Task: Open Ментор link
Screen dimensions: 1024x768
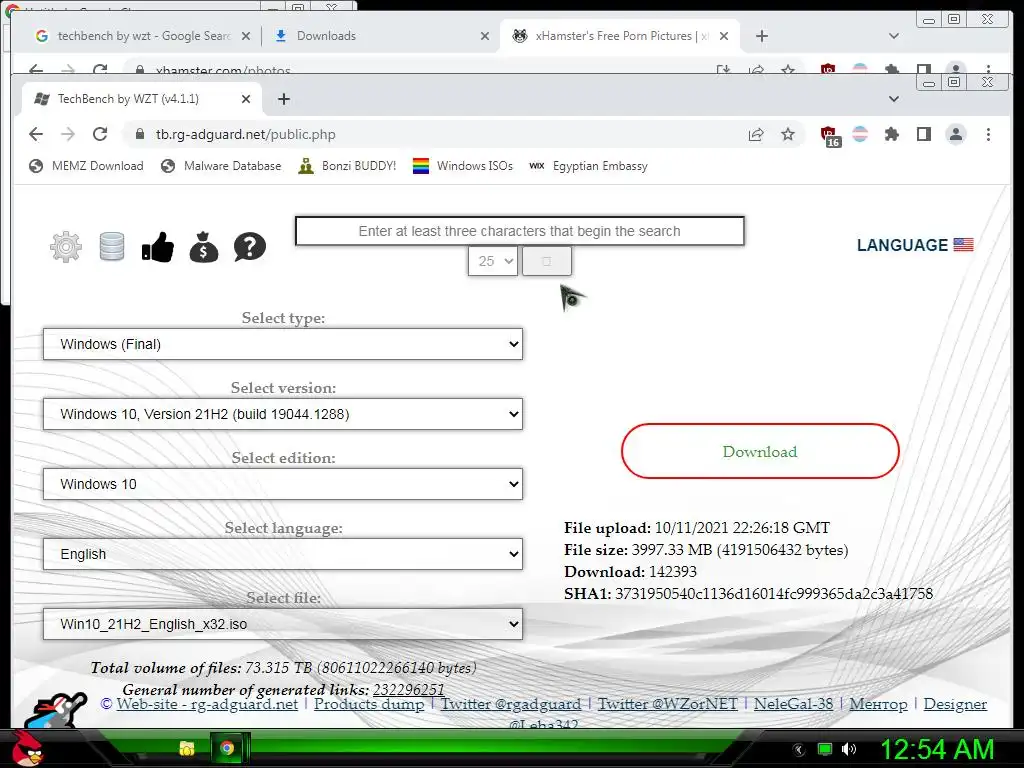Action: tap(878, 704)
